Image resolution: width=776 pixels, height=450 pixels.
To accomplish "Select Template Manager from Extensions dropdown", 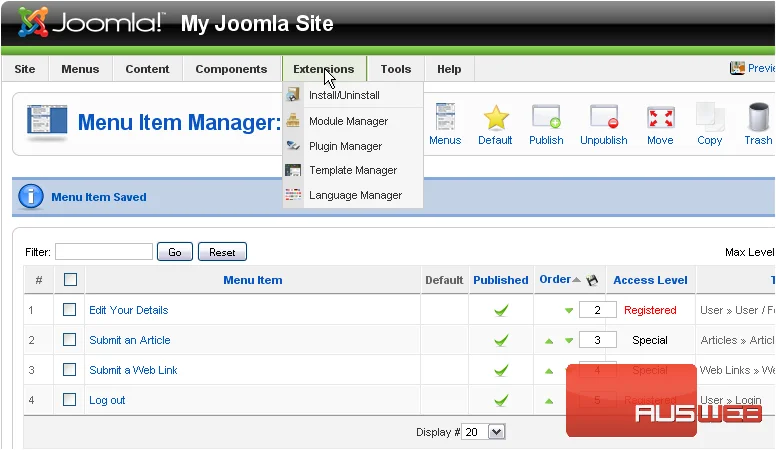I will coord(353,170).
